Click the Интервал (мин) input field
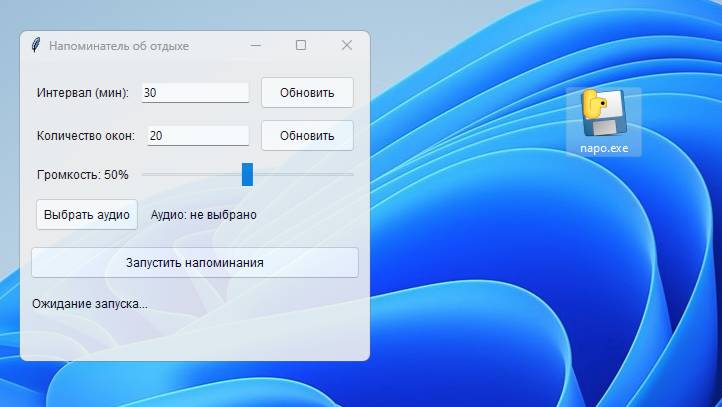Screen dimensions: 722x407 [x=195, y=93]
